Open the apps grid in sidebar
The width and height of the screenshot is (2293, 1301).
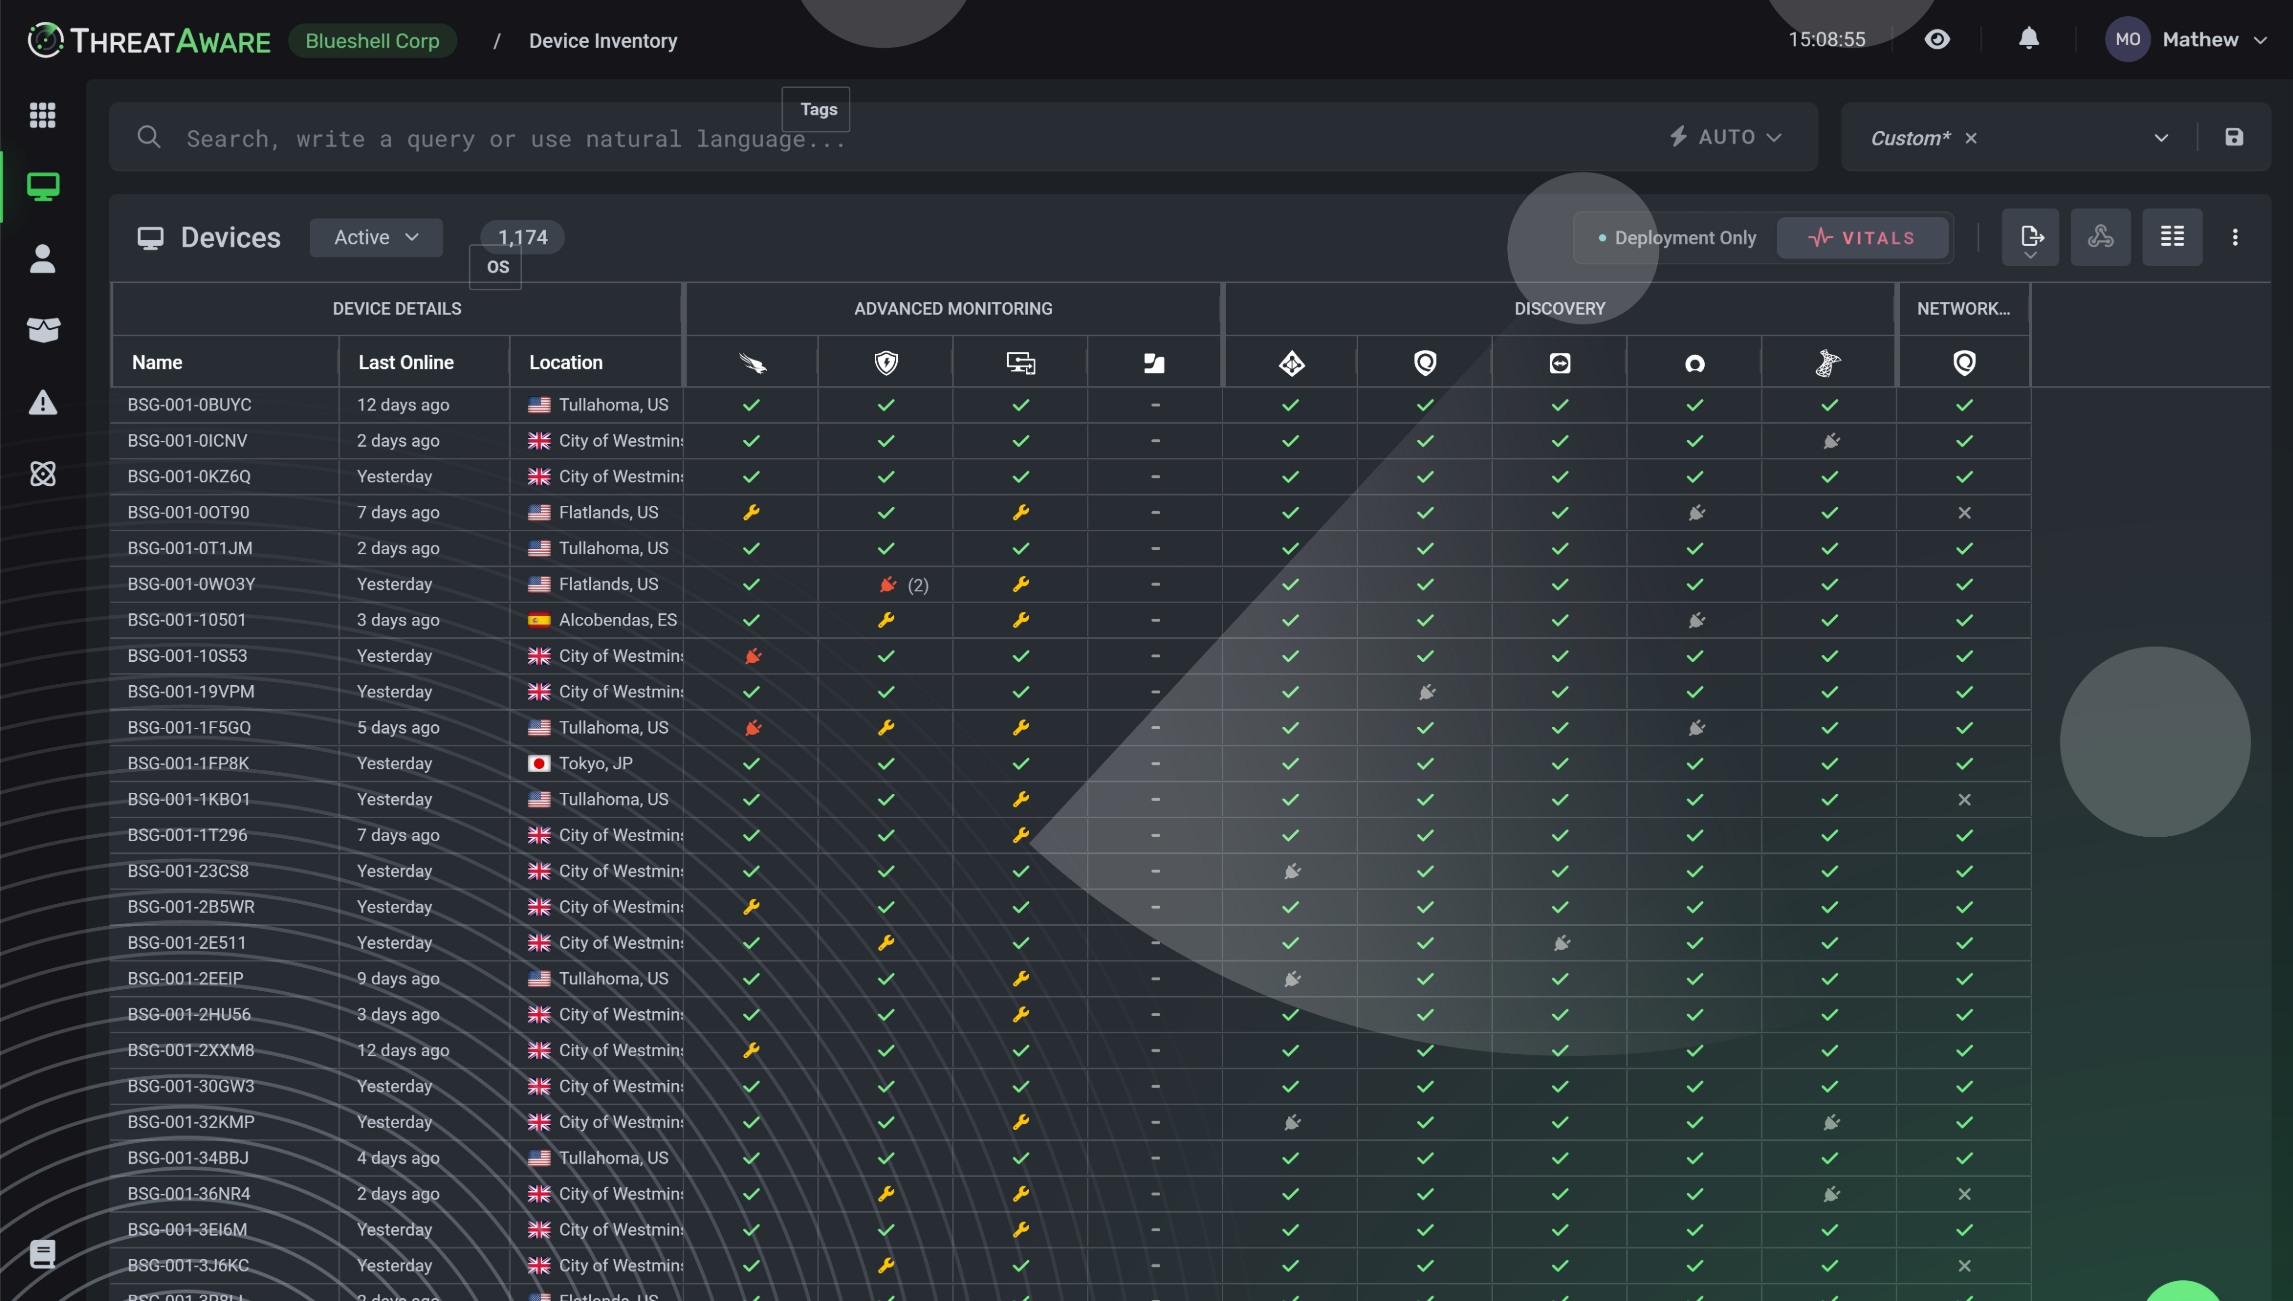point(42,115)
